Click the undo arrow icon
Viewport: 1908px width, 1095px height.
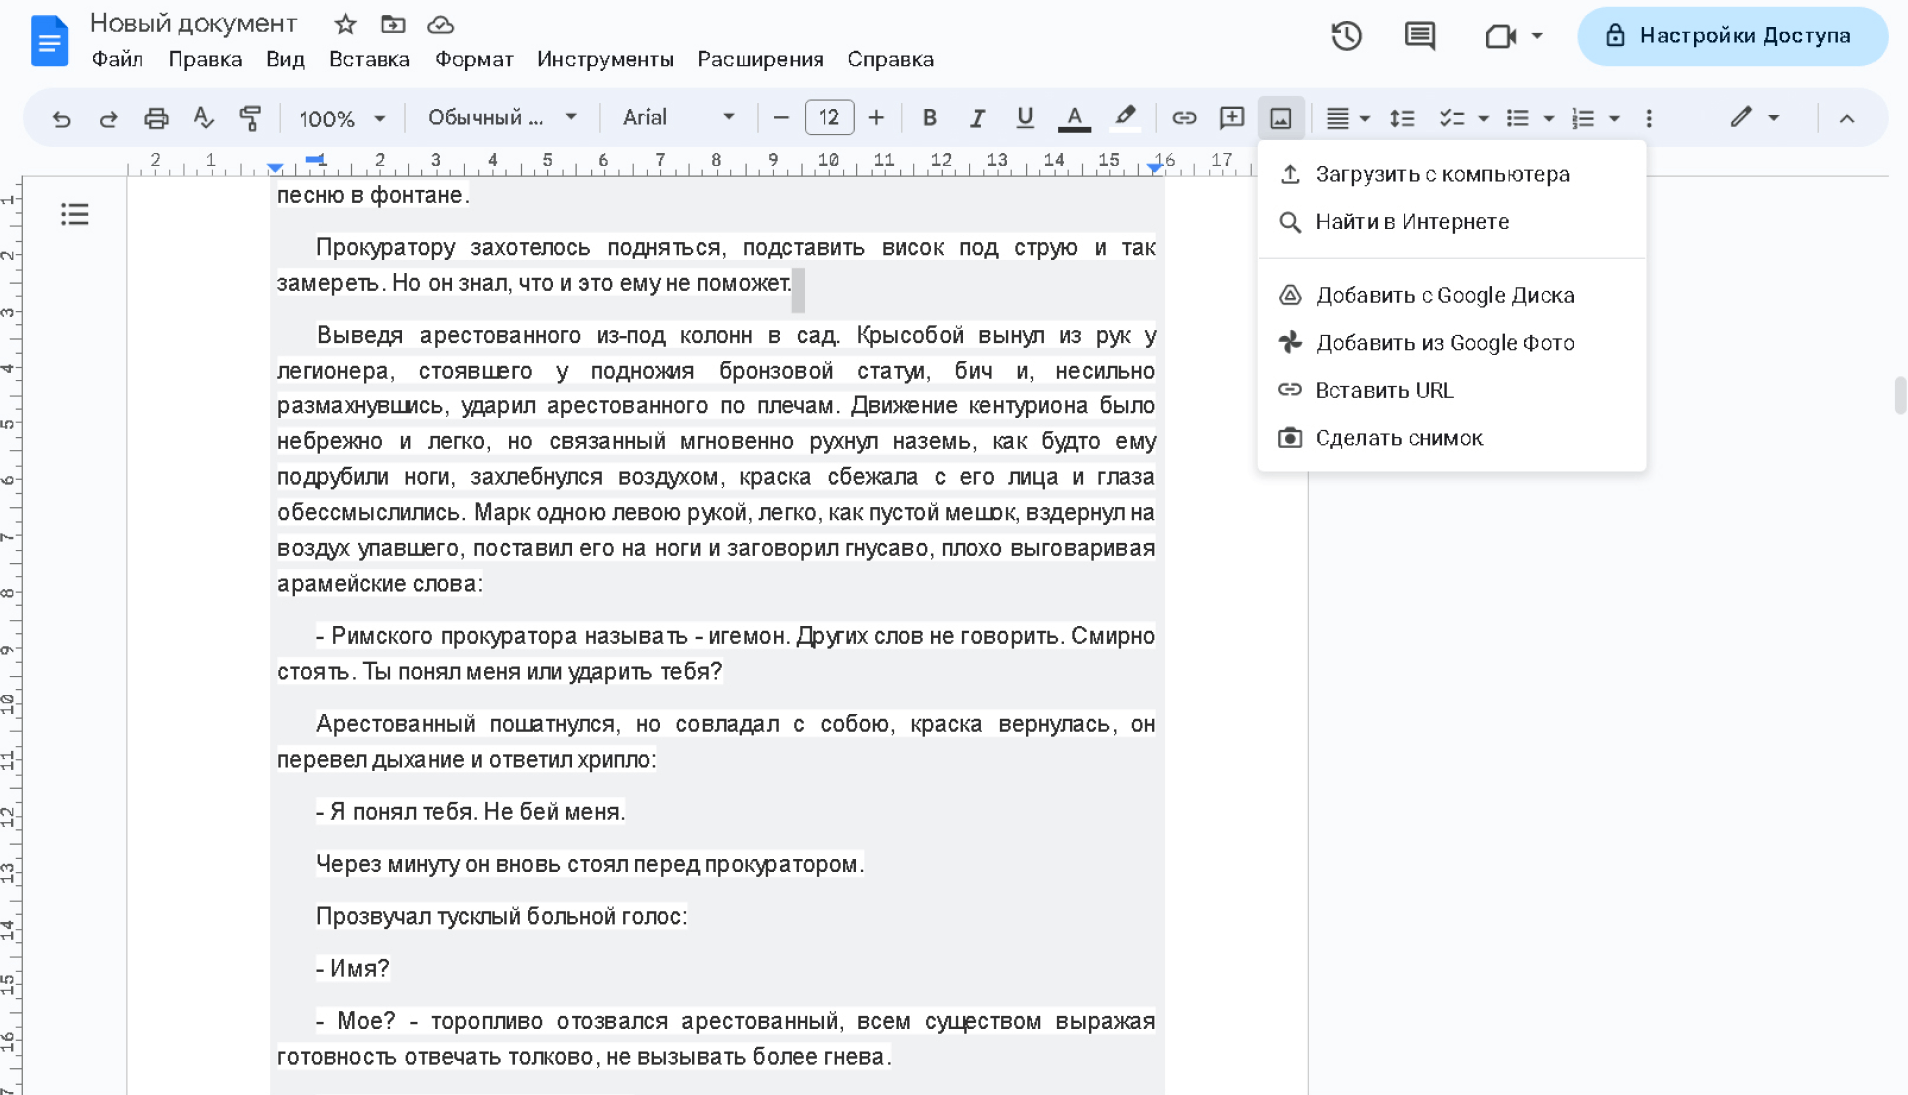(61, 118)
